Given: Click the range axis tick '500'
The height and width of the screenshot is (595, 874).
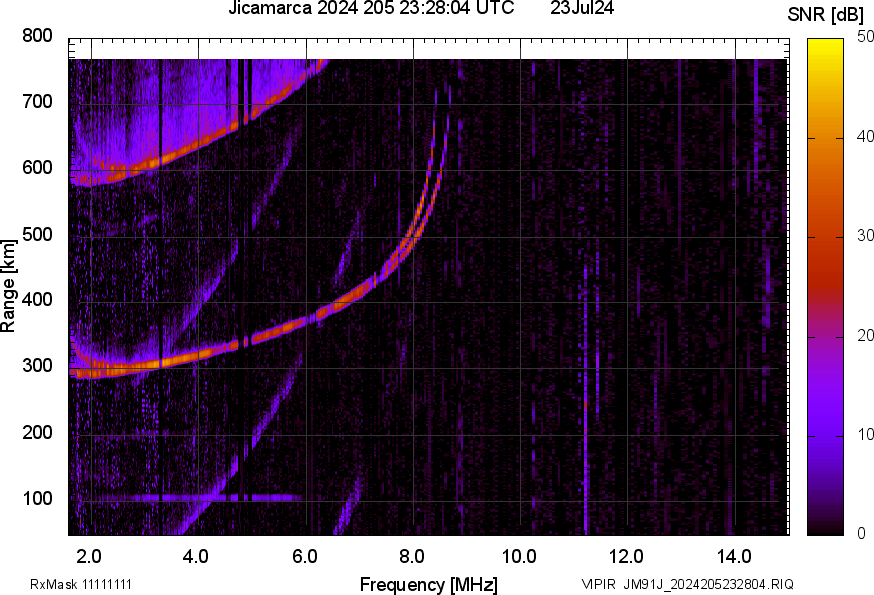Looking at the screenshot, I should point(37,234).
